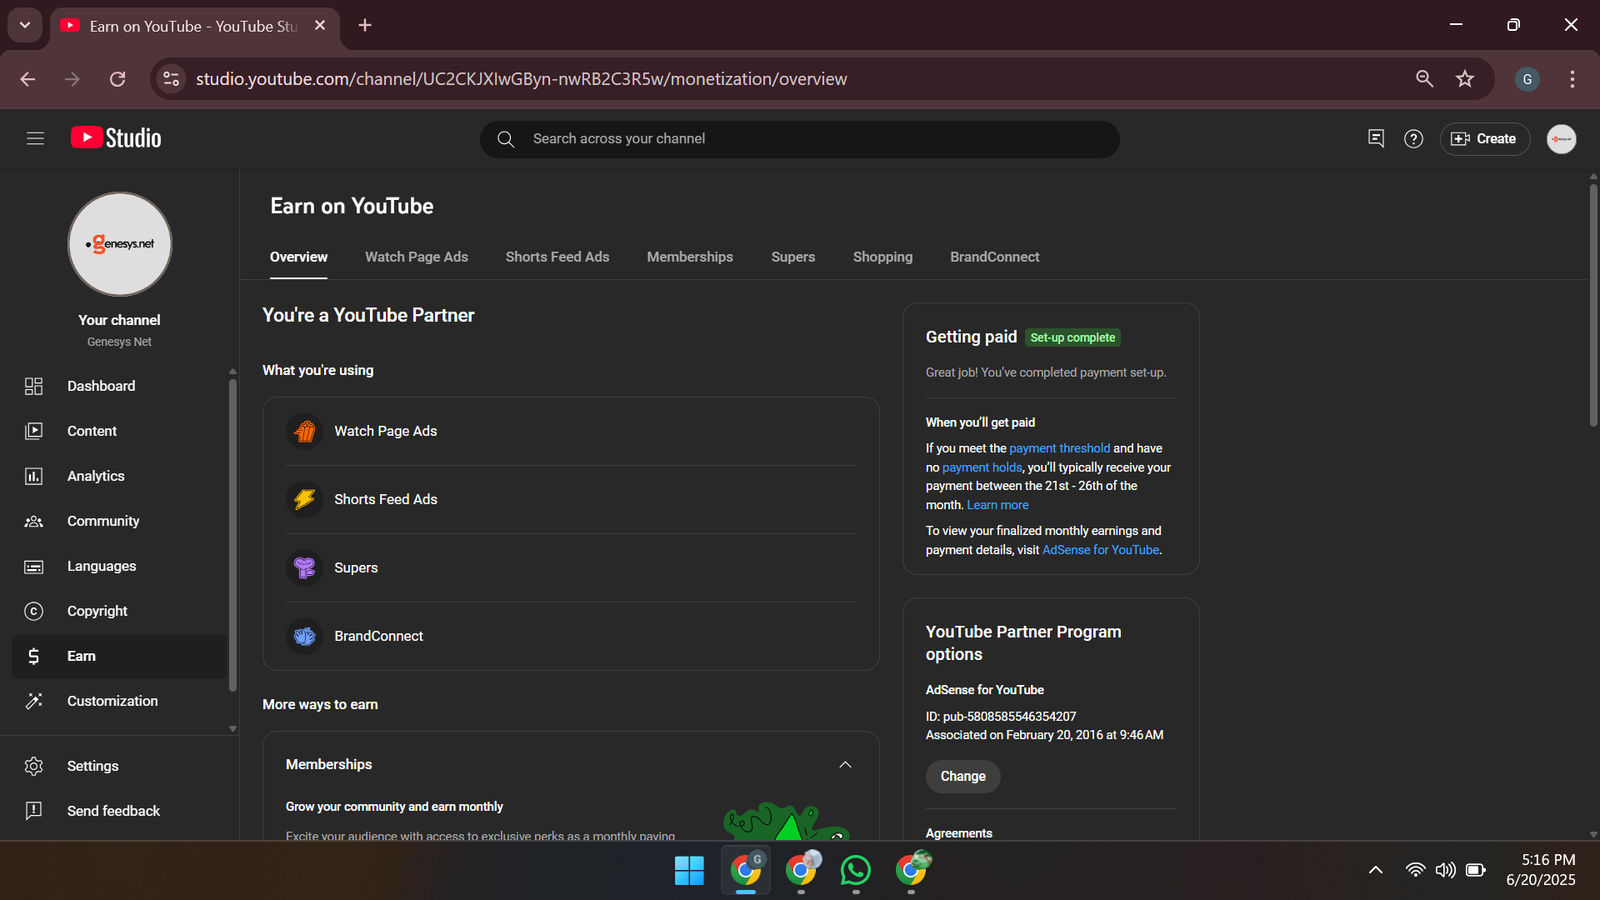The width and height of the screenshot is (1600, 900).
Task: Open the Windows Start menu
Action: coord(689,870)
